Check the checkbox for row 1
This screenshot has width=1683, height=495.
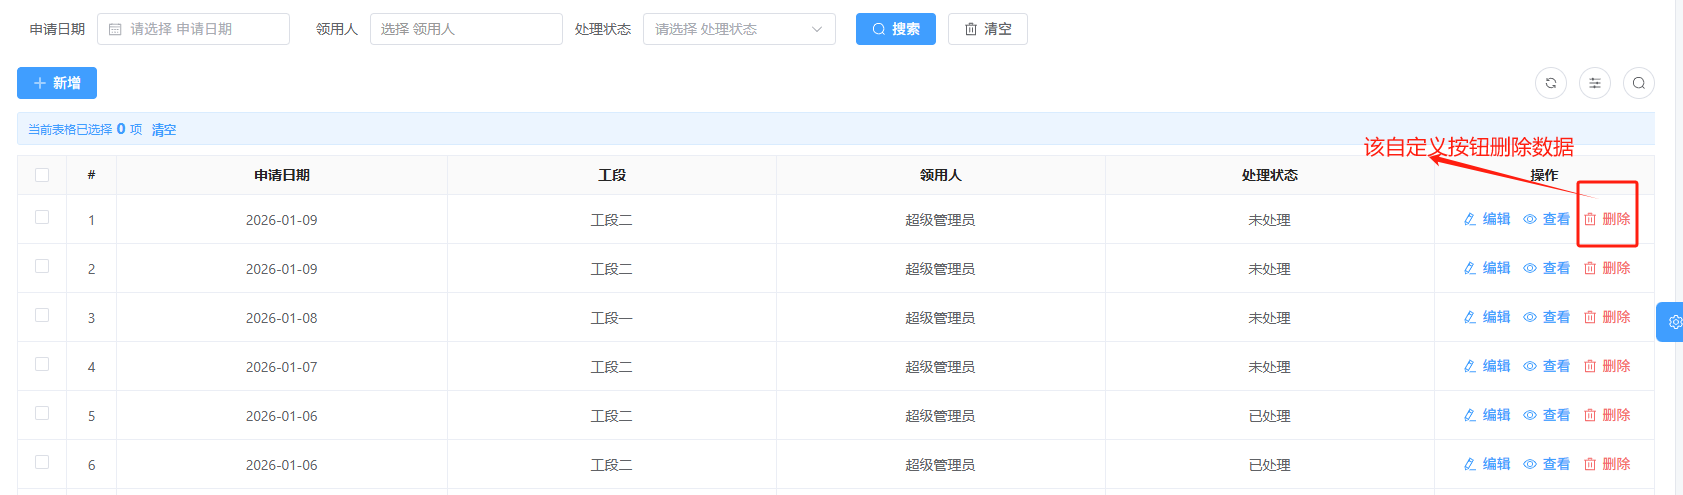tap(42, 217)
